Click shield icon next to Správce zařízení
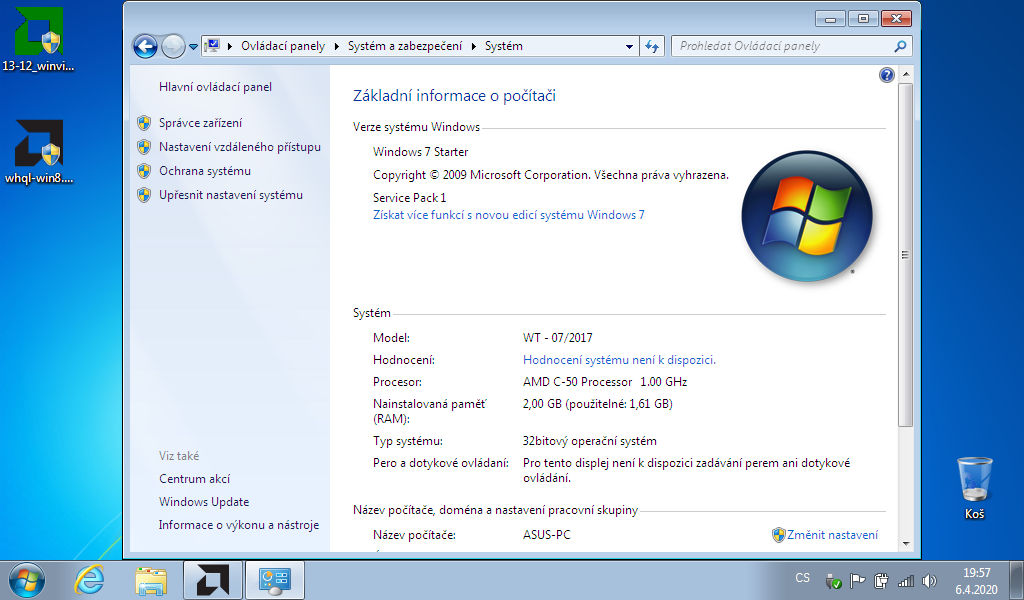 pos(144,123)
